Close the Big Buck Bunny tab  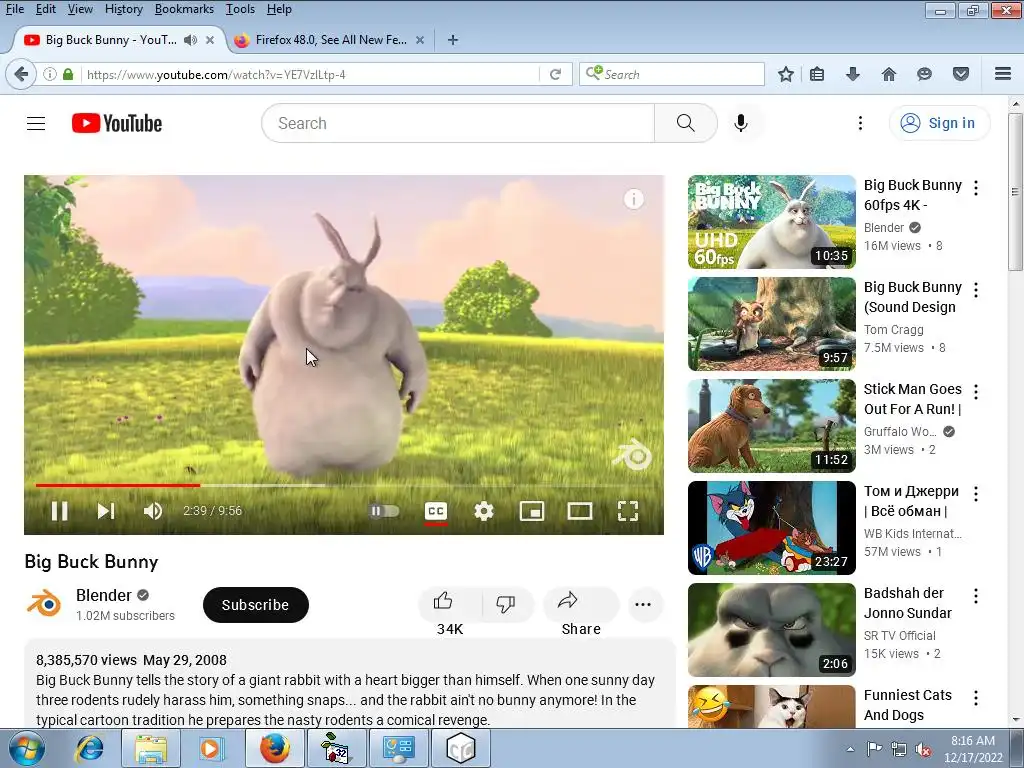pos(210,40)
